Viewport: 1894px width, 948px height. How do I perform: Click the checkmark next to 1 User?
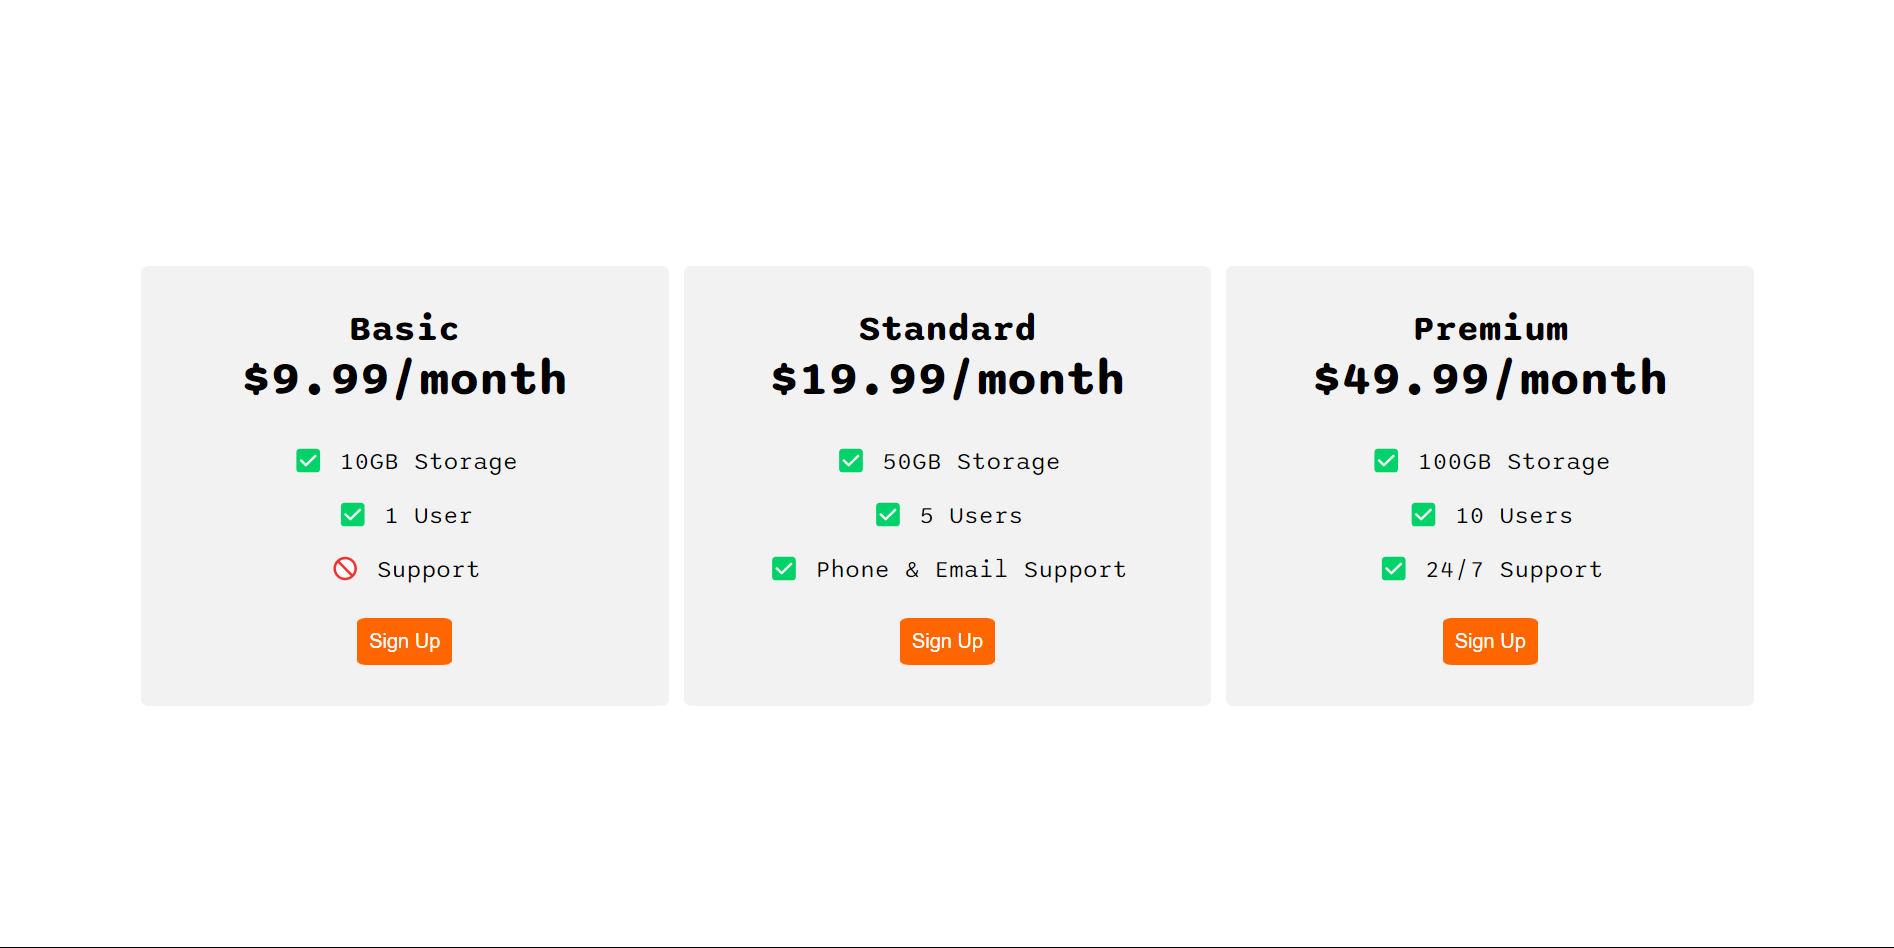352,515
